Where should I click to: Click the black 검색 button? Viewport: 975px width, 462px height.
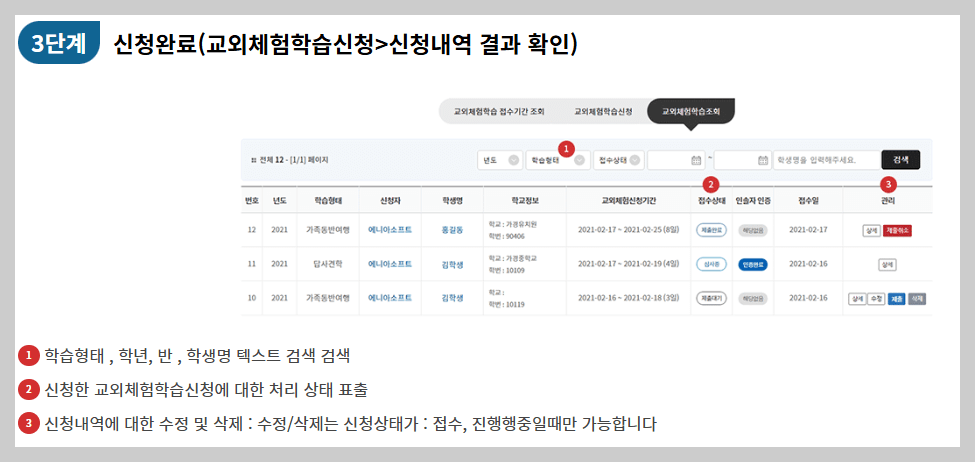900,160
